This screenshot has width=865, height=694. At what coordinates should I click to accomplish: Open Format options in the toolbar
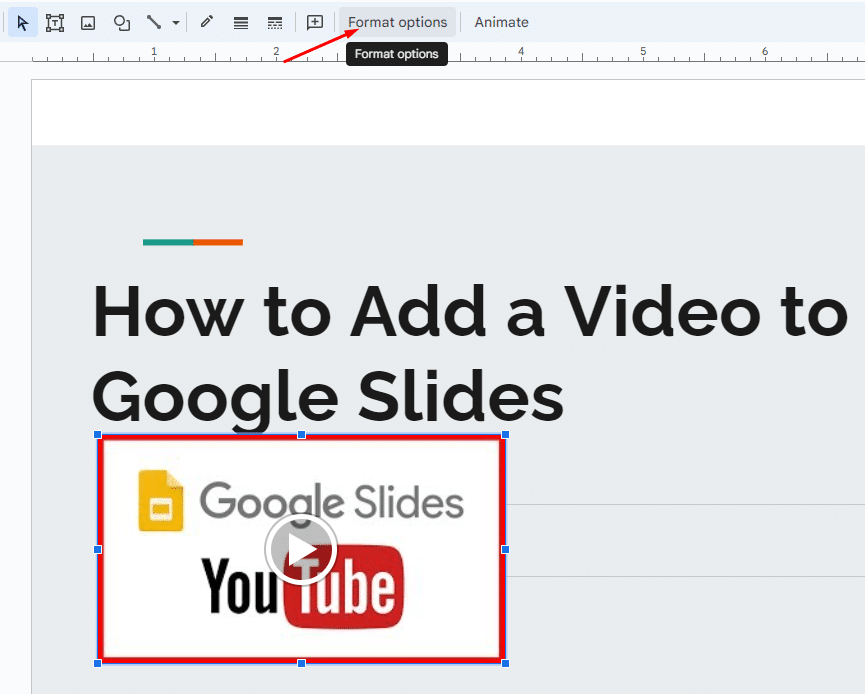click(x=398, y=22)
